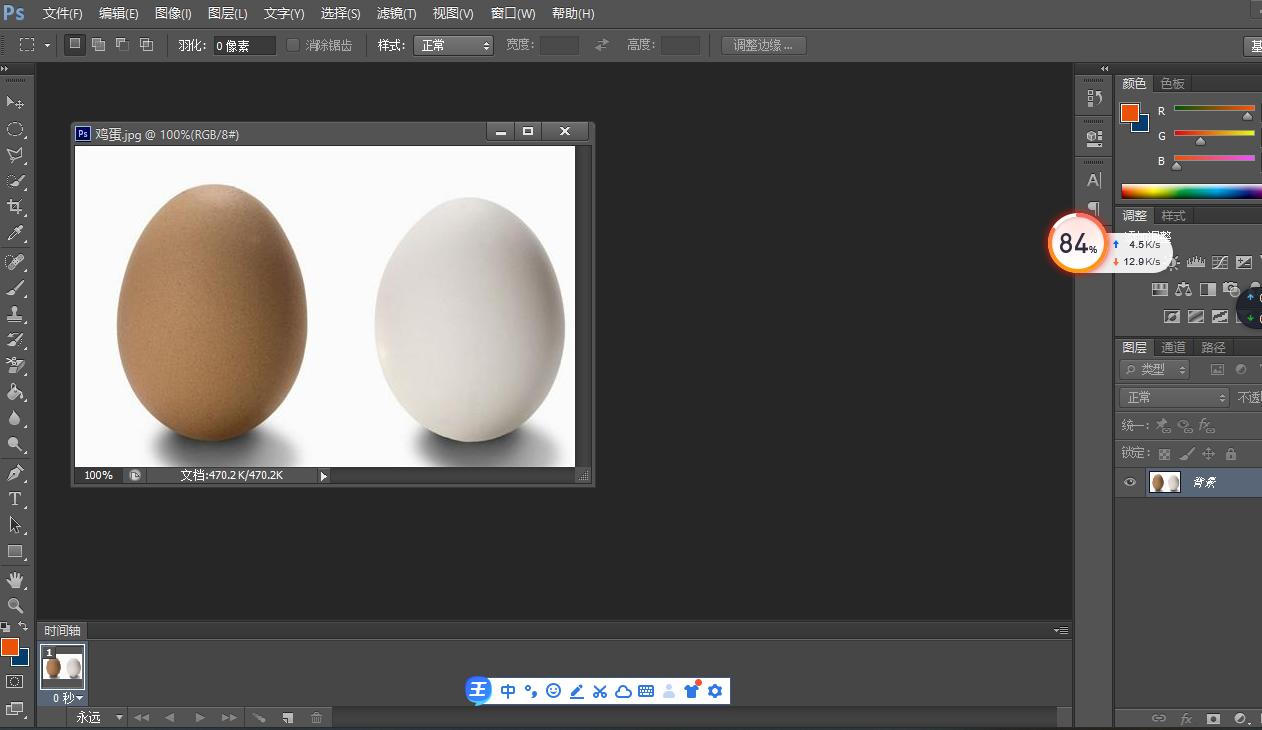Screen dimensions: 1262x730
Task: Hide the 背景 layer visibility
Action: click(x=1129, y=482)
